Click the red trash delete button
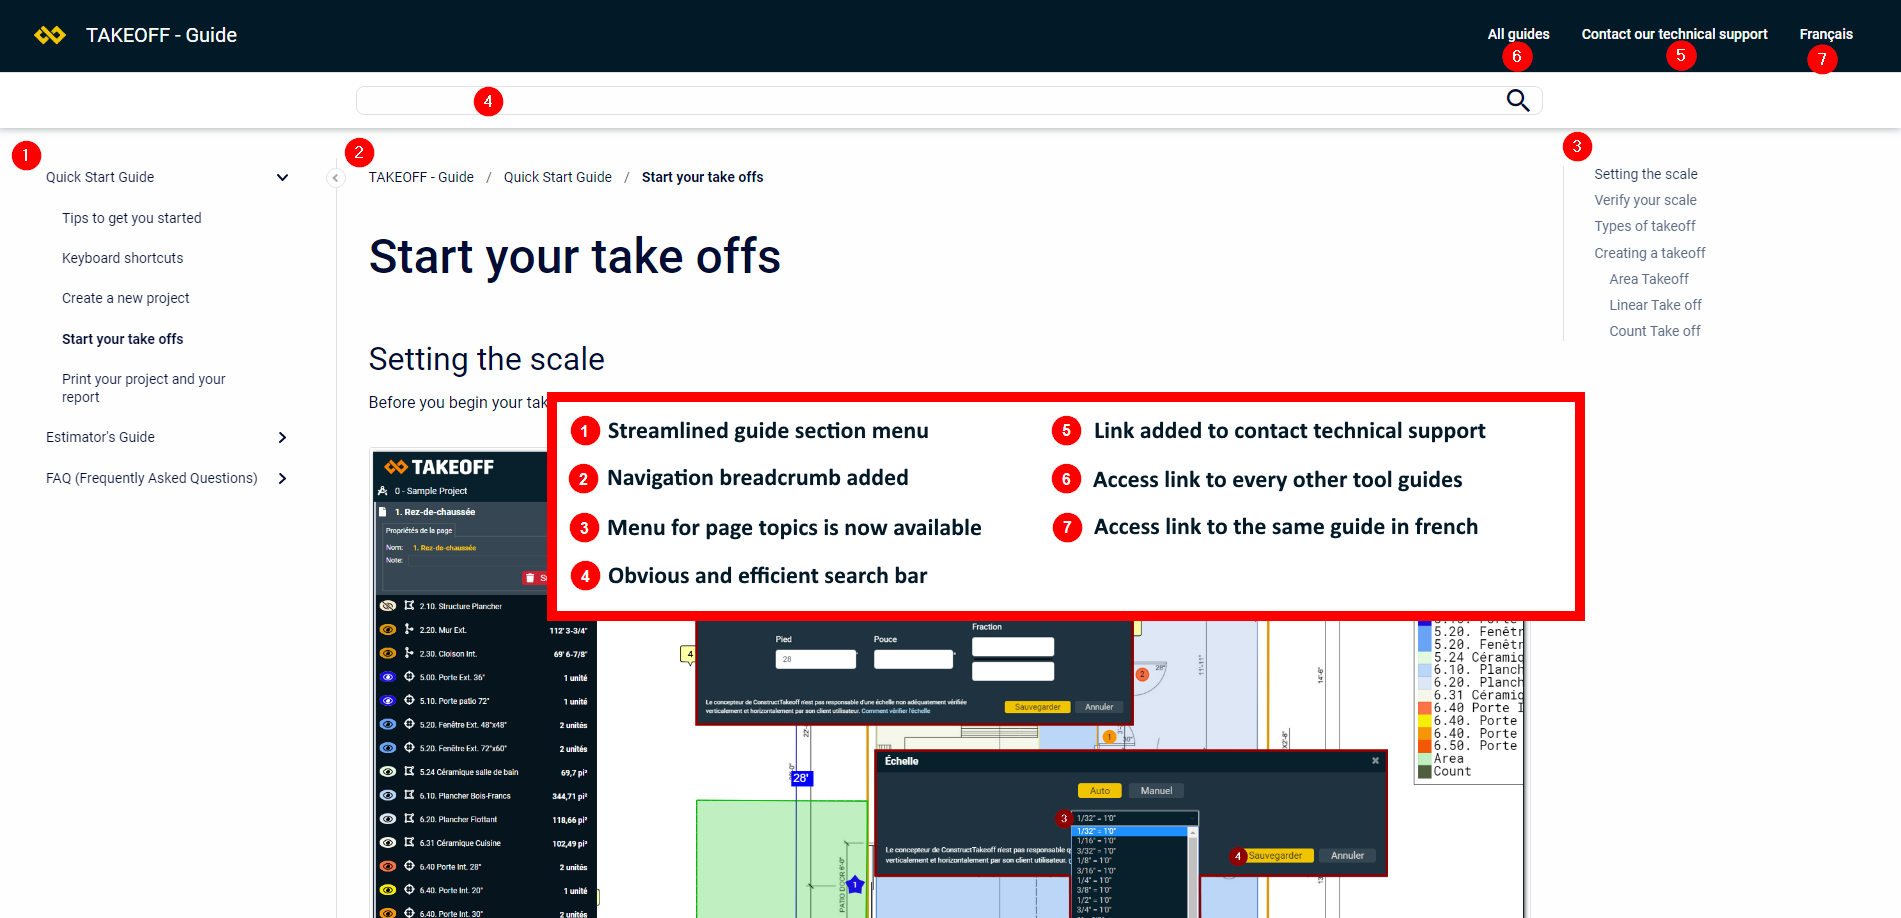This screenshot has width=1901, height=918. point(535,578)
